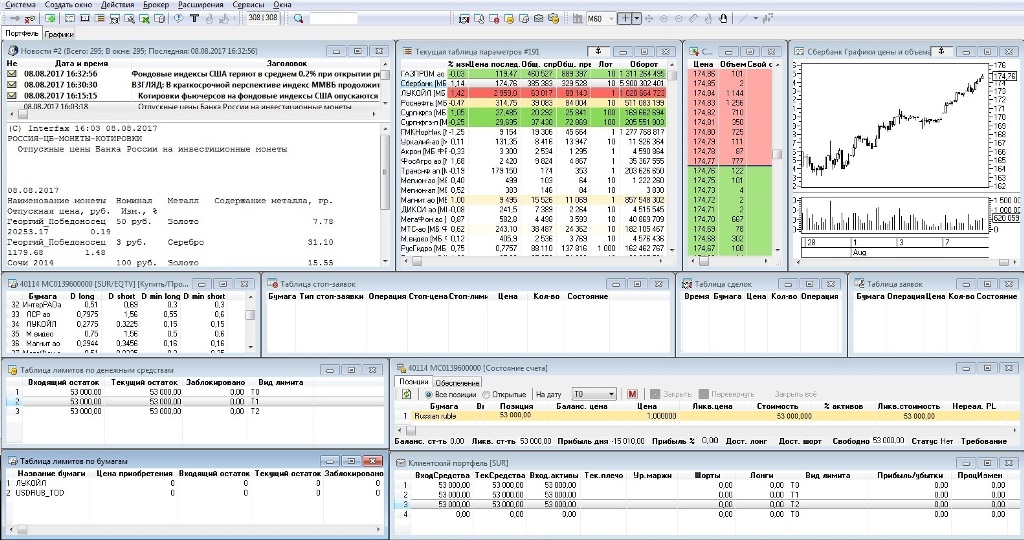1024x540 pixels.
Task: Click the Роснефть row in parameters table
Action: tap(532, 103)
